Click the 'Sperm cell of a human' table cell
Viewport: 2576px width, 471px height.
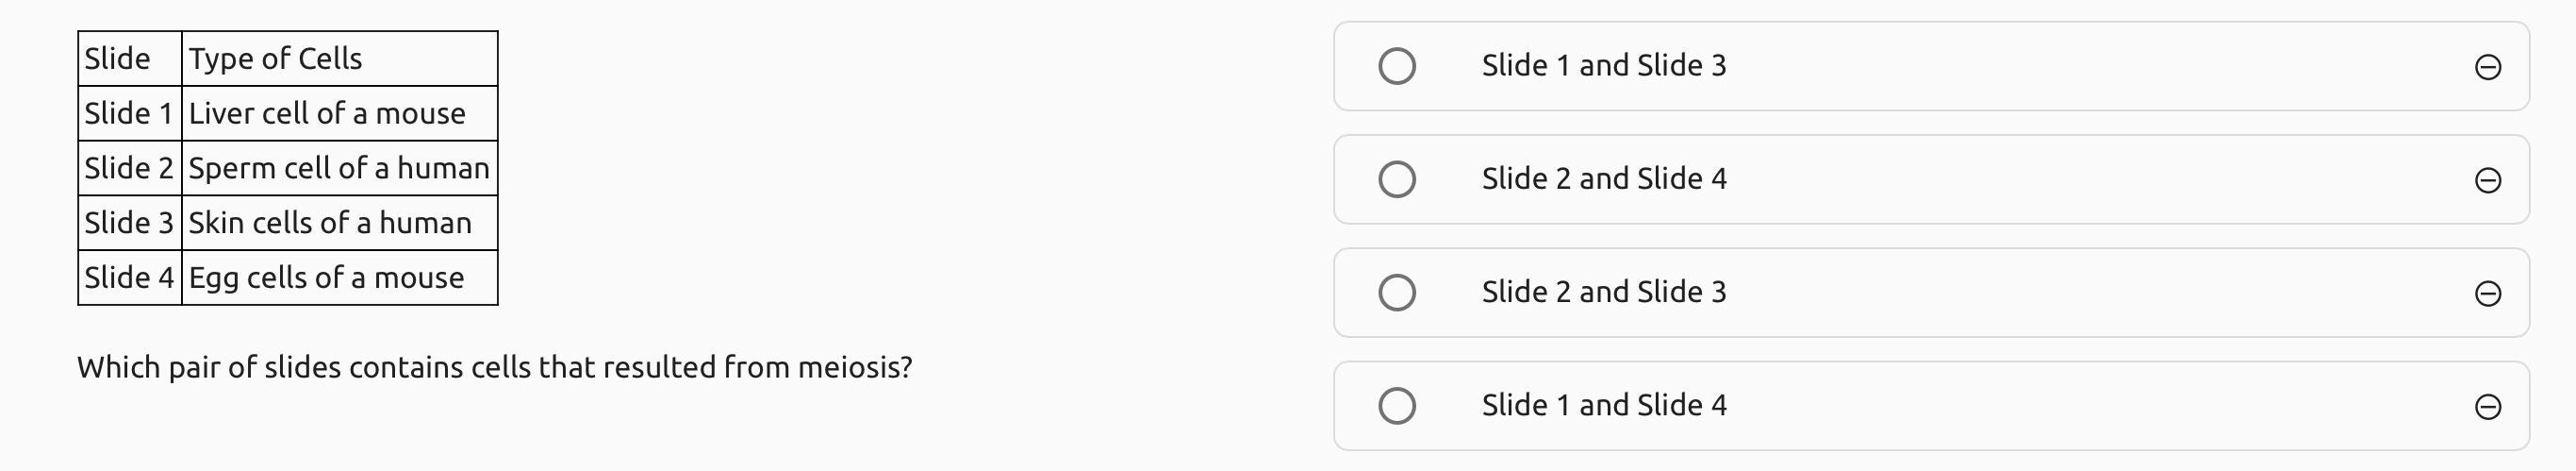coord(339,168)
